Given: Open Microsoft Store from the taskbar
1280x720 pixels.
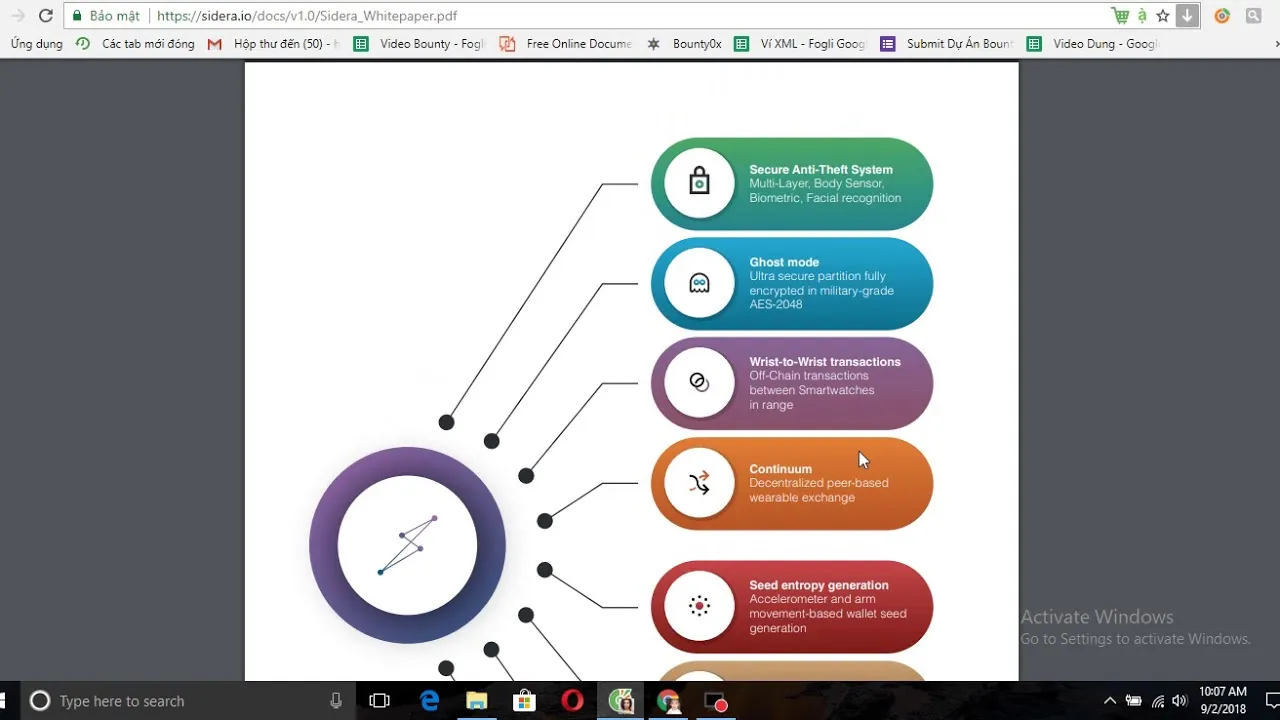Looking at the screenshot, I should point(524,701).
